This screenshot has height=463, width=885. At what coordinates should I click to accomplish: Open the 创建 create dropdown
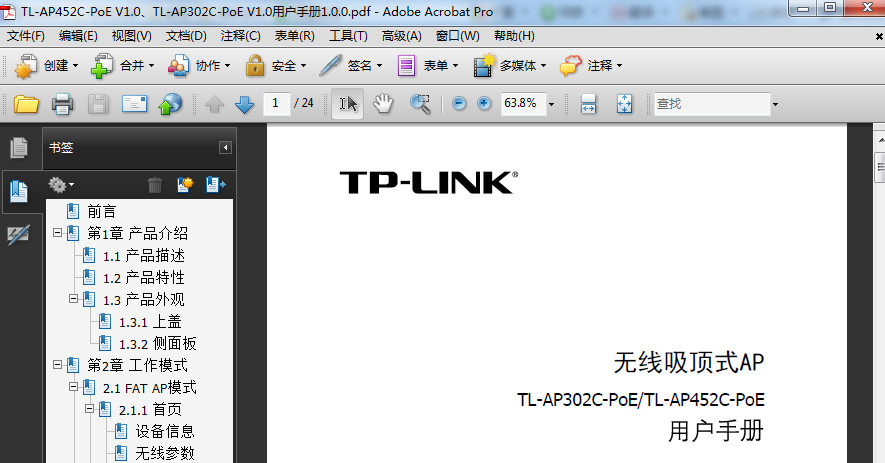(x=46, y=66)
